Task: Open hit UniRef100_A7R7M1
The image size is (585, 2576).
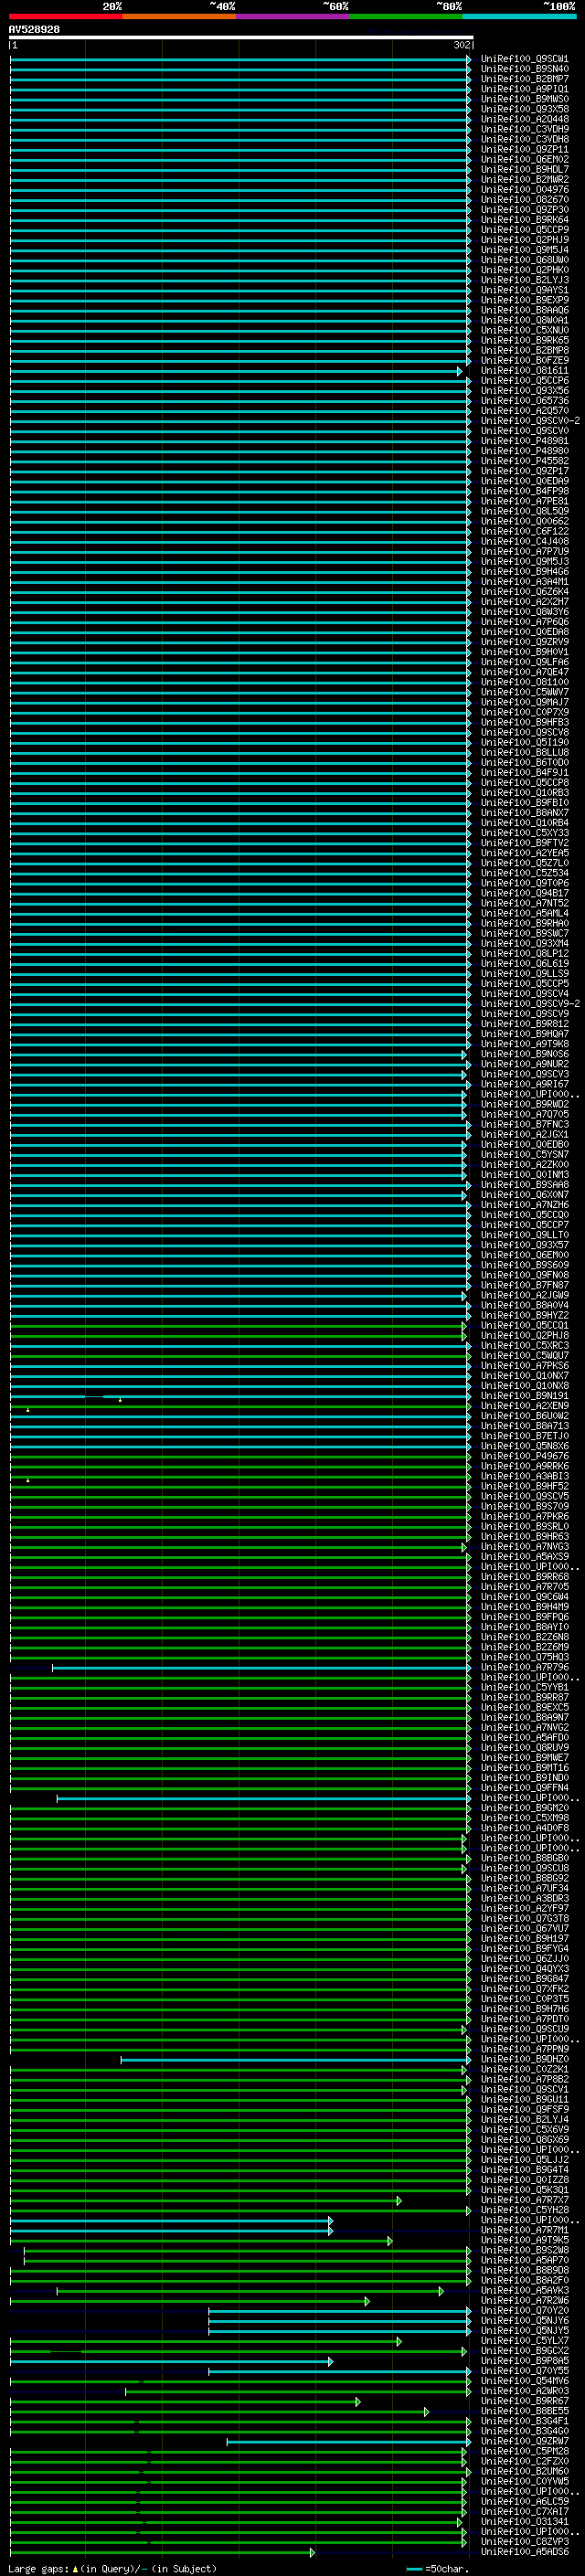Action: tap(524, 2230)
